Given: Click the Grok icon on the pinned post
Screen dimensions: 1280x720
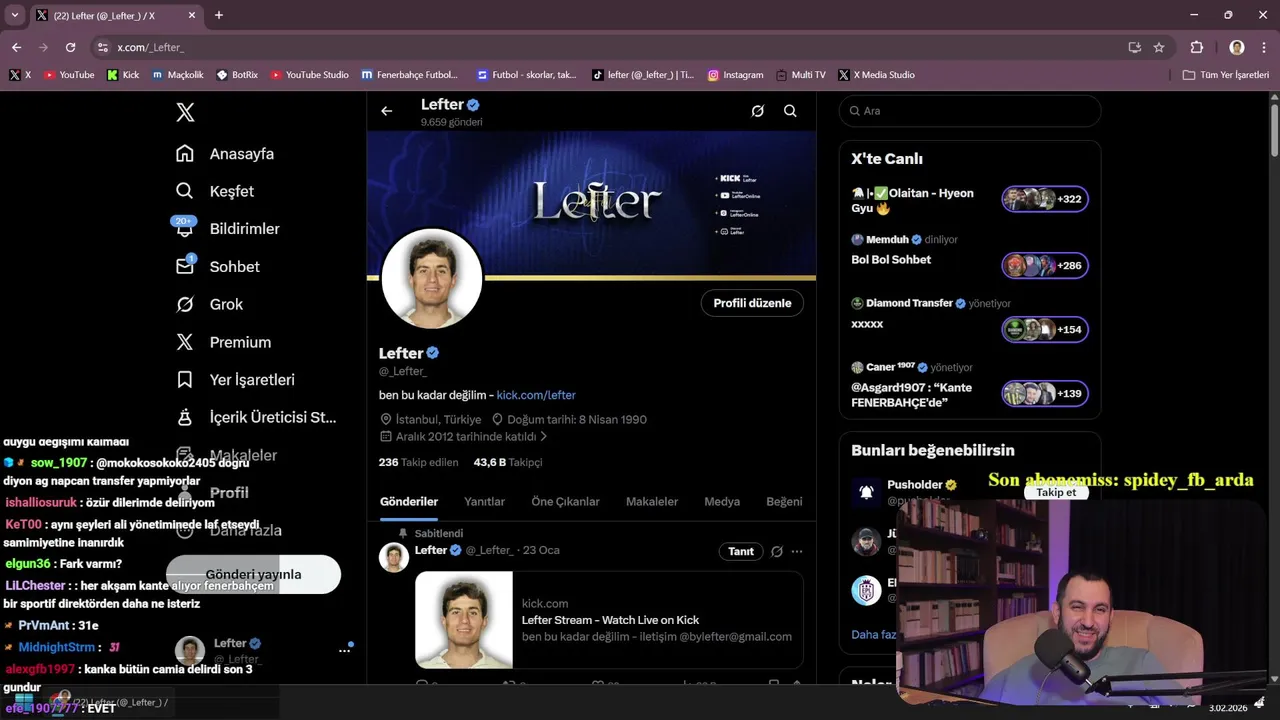Looking at the screenshot, I should point(776,551).
